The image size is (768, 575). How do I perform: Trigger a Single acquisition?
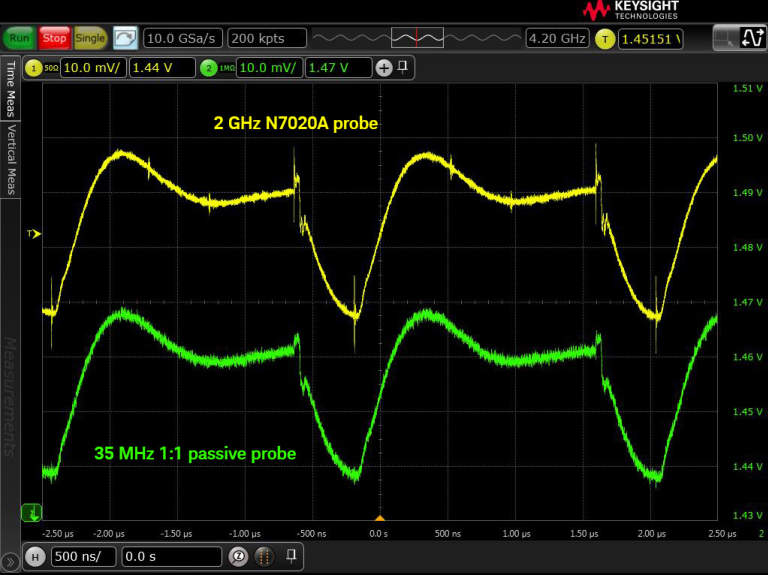[90, 38]
